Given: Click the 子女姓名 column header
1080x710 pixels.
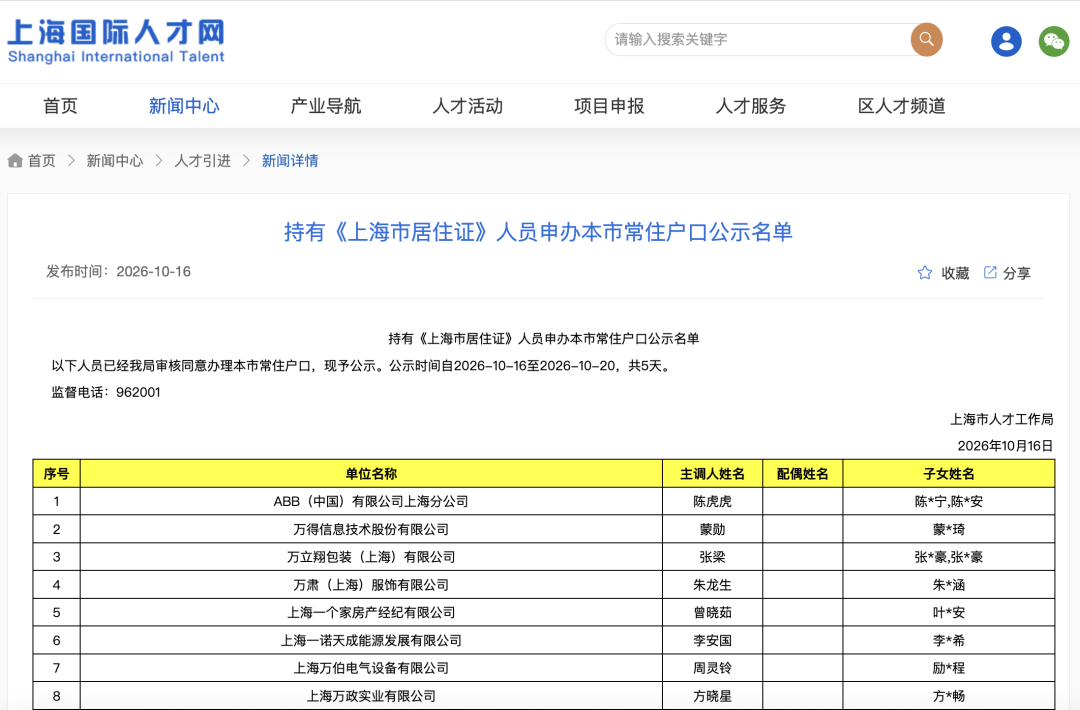Looking at the screenshot, I should pyautogui.click(x=948, y=474).
